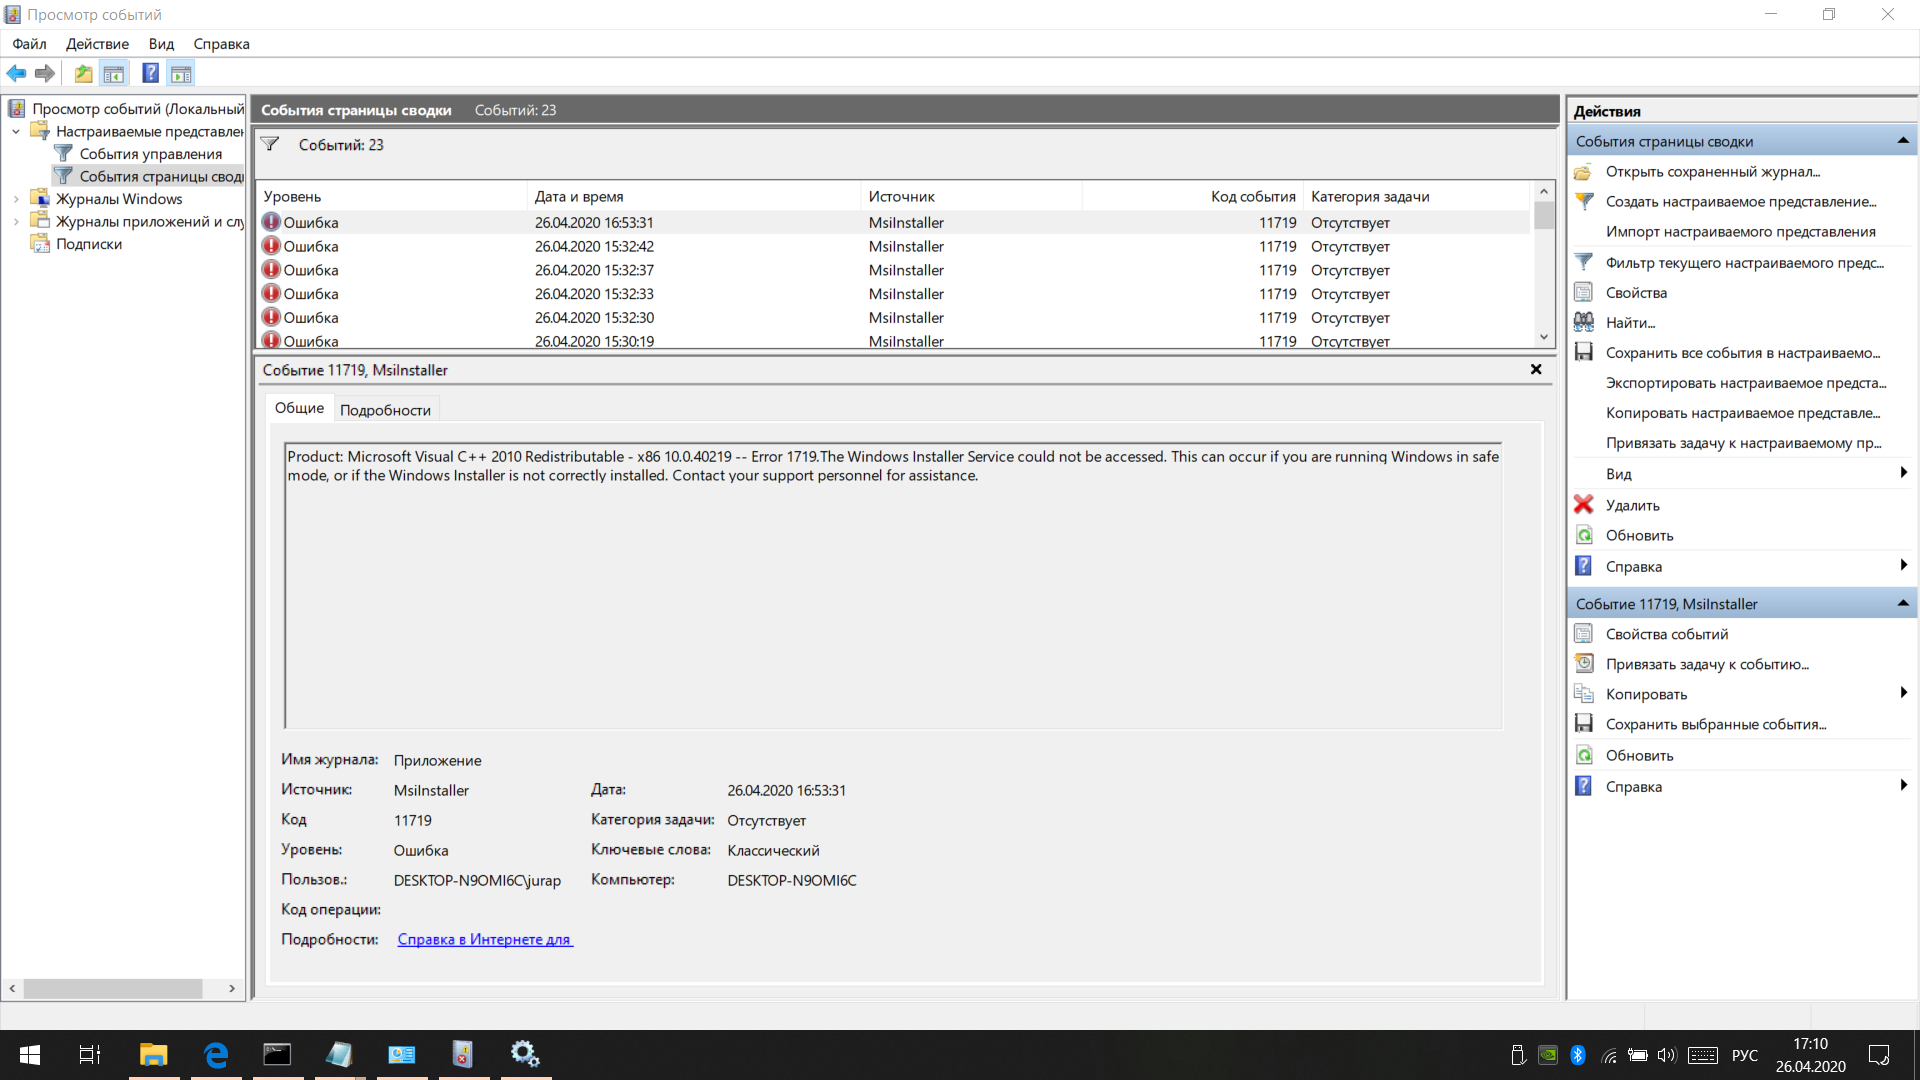Open the Справка в Интернете link
This screenshot has width=1920, height=1080.
pyautogui.click(x=484, y=939)
